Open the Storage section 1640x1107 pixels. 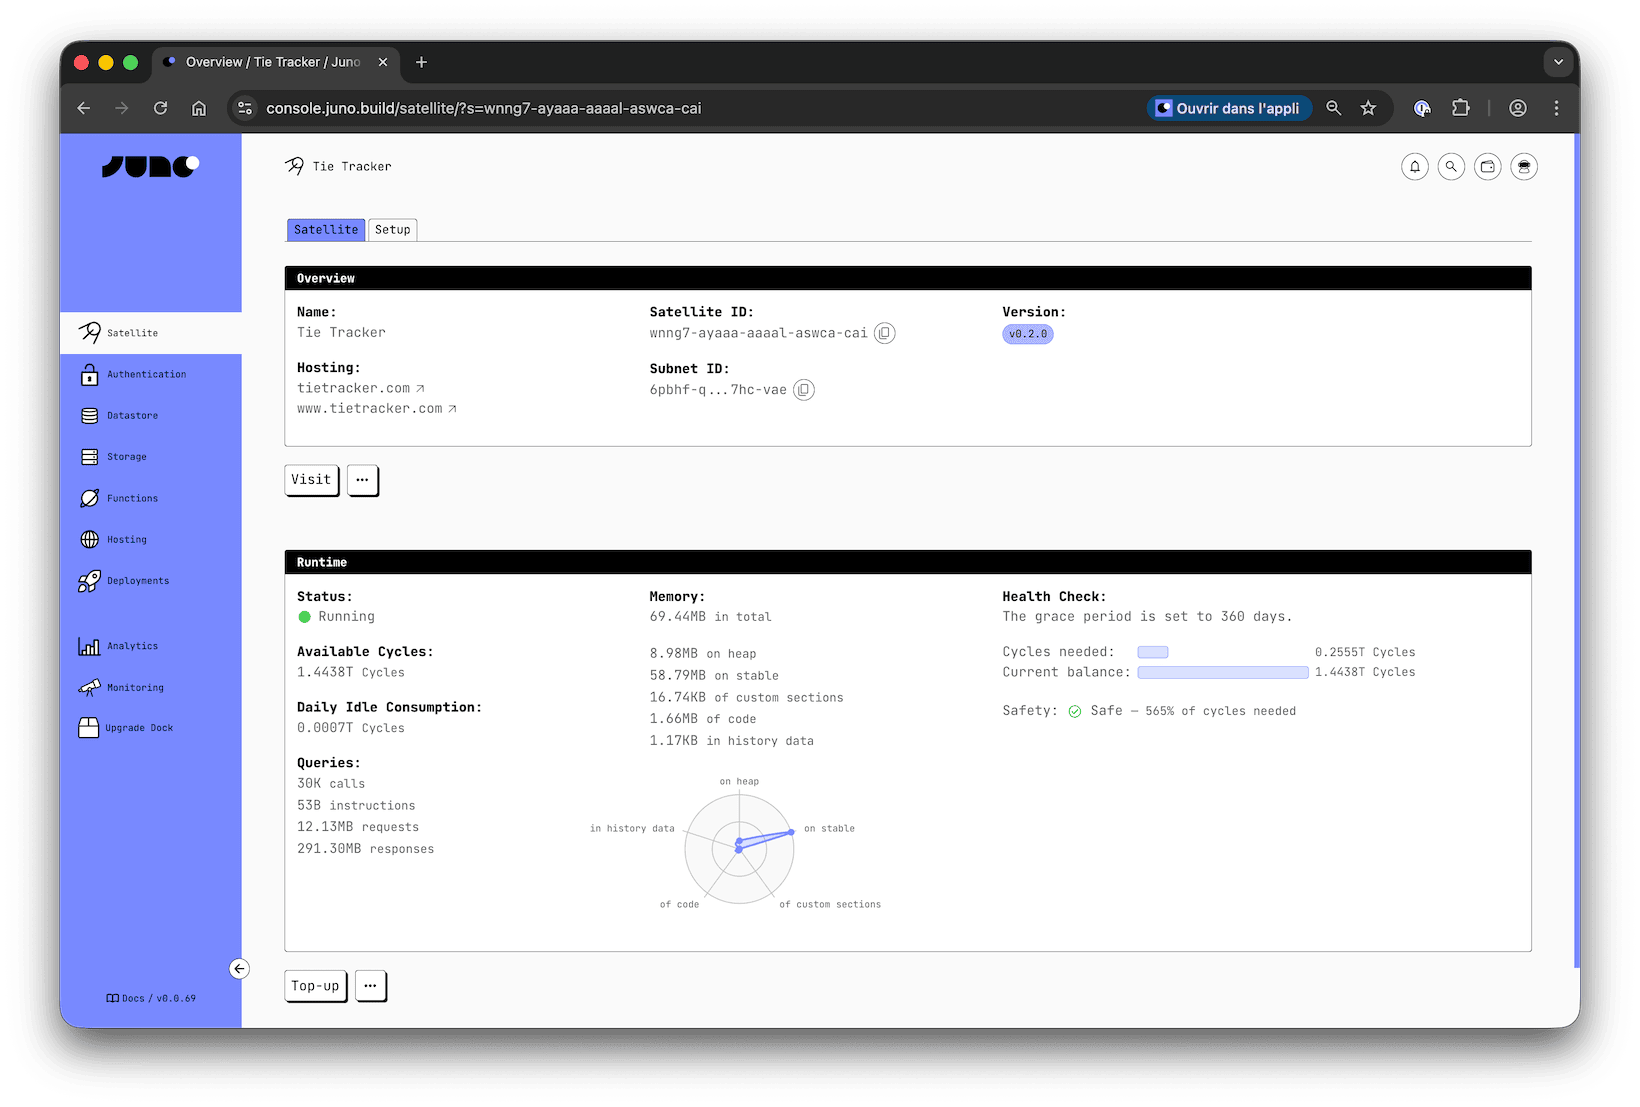(127, 456)
